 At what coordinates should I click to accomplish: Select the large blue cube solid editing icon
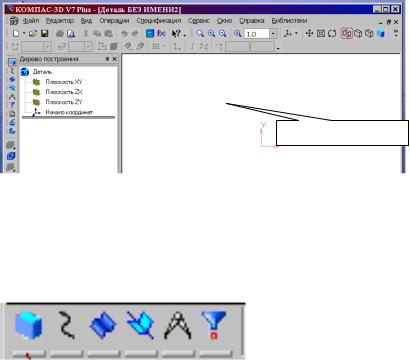pyautogui.click(x=28, y=325)
